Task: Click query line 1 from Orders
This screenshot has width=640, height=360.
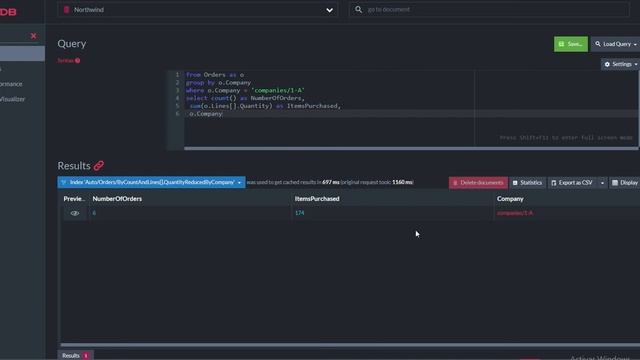Action: (x=215, y=75)
